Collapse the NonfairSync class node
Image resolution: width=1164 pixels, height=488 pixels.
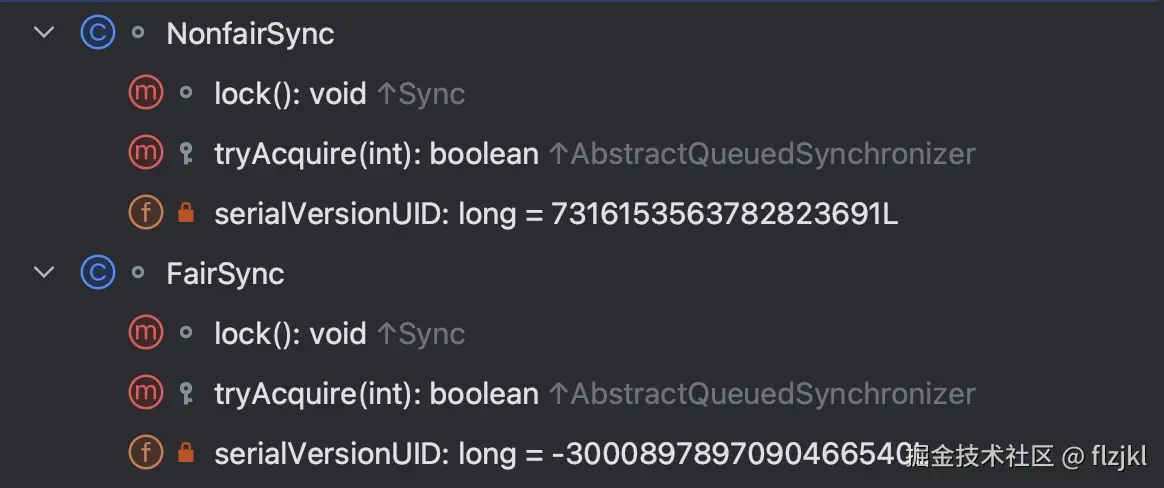coord(44,33)
